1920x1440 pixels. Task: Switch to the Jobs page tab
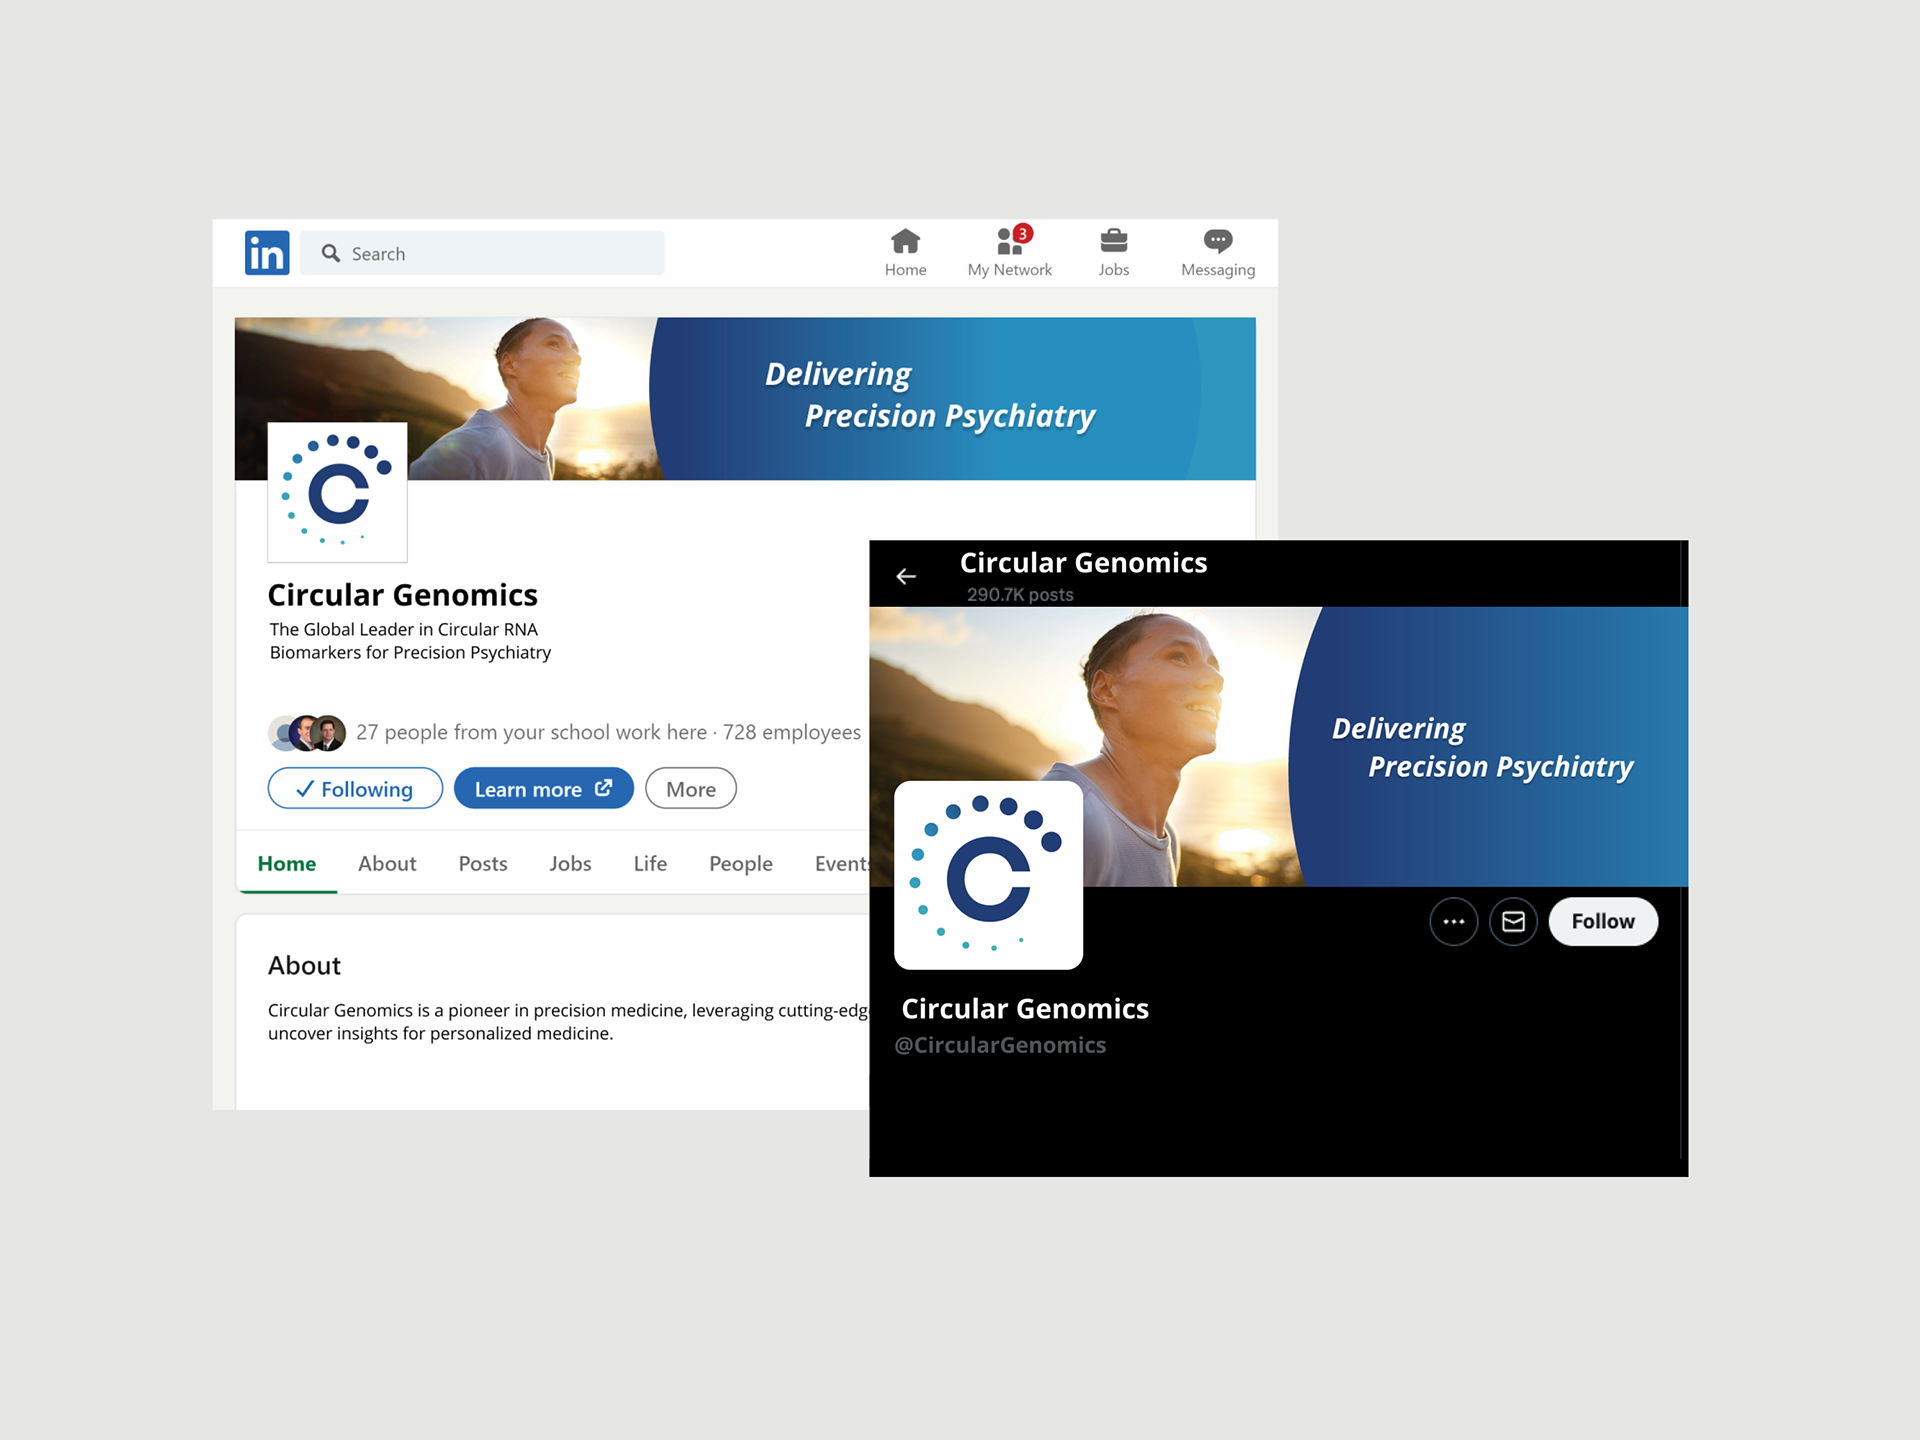click(x=570, y=864)
